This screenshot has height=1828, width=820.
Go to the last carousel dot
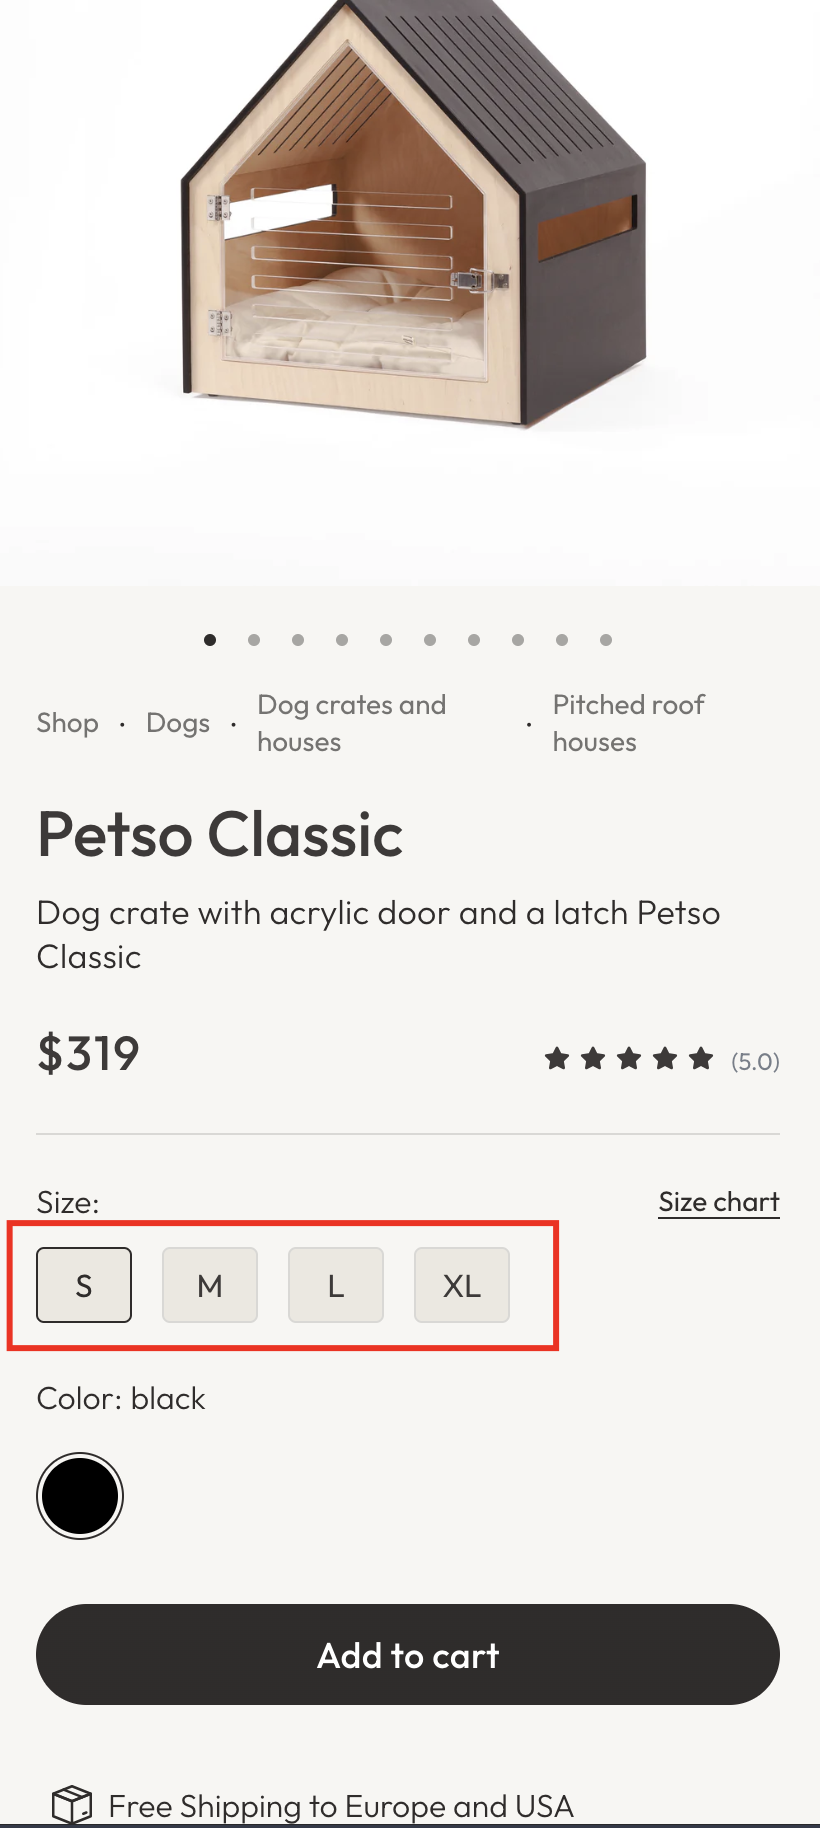pos(606,640)
